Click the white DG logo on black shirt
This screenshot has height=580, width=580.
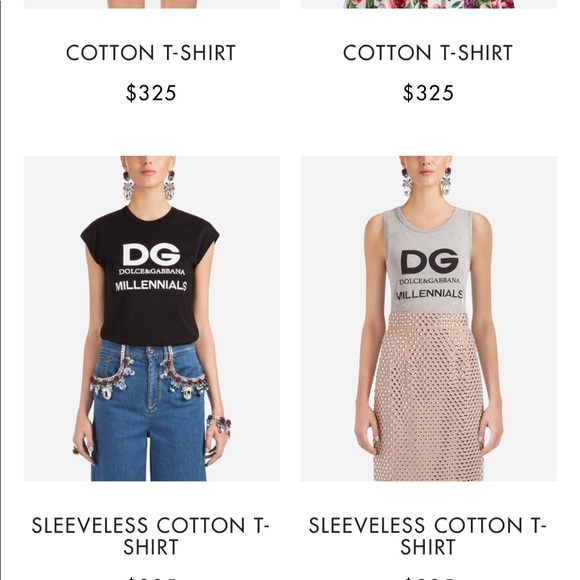click(x=151, y=254)
